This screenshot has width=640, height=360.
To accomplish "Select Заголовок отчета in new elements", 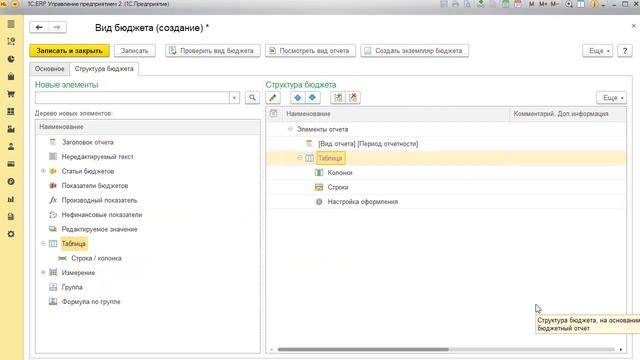I will click(x=87, y=142).
